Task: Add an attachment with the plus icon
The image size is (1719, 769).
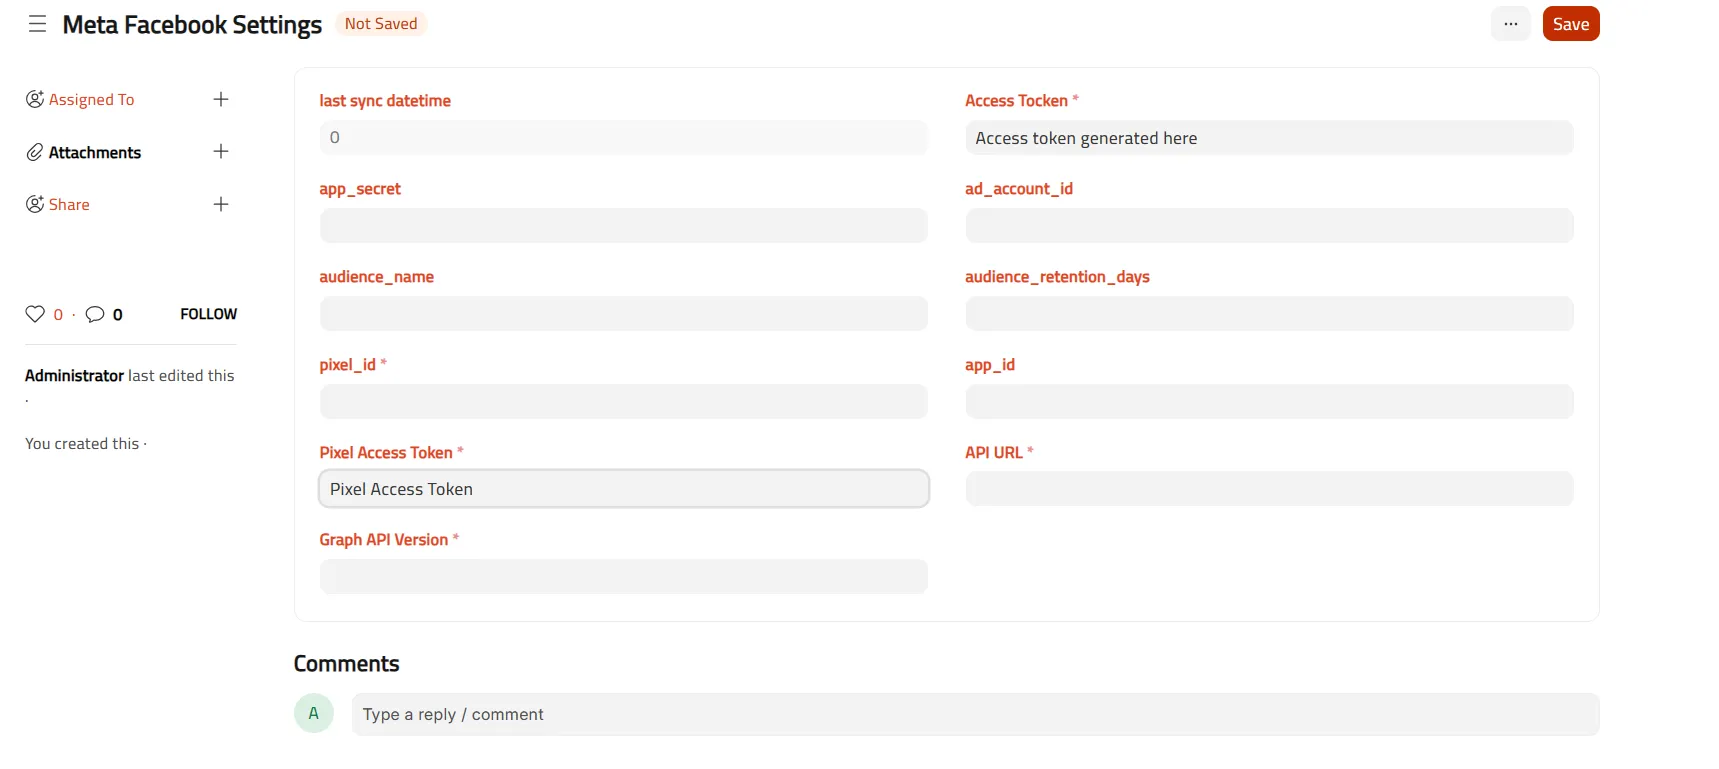Action: pos(221,151)
